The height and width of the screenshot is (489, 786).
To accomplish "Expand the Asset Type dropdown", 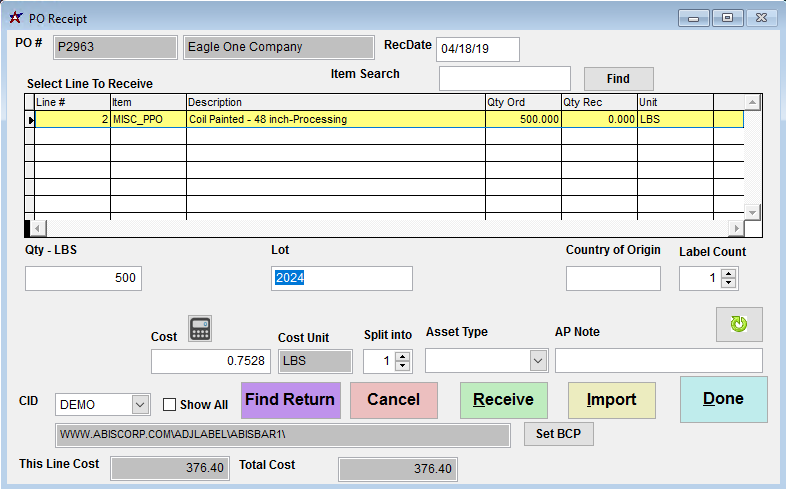I will tap(538, 361).
